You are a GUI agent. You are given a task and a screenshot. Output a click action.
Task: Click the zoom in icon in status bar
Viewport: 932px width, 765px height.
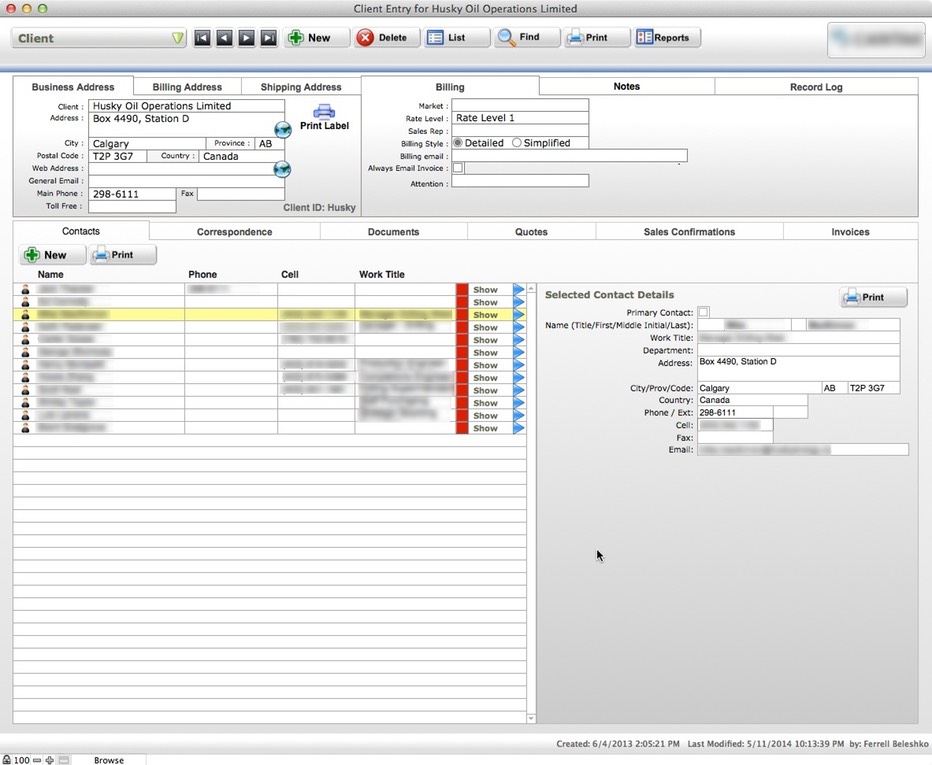tap(50, 760)
